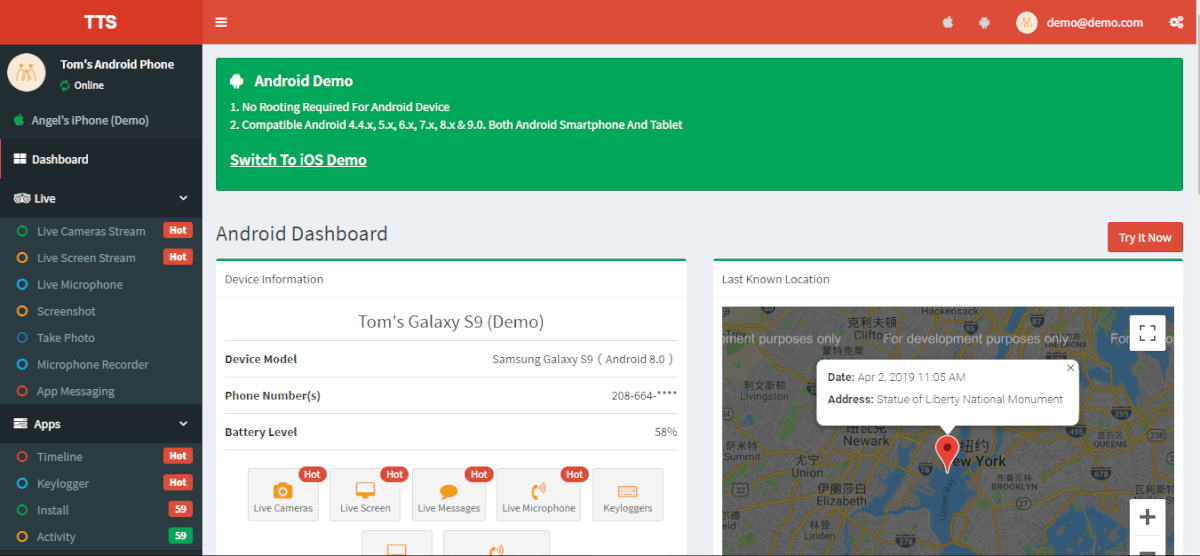Open Microphone Recorder sidebar item

pos(101,365)
